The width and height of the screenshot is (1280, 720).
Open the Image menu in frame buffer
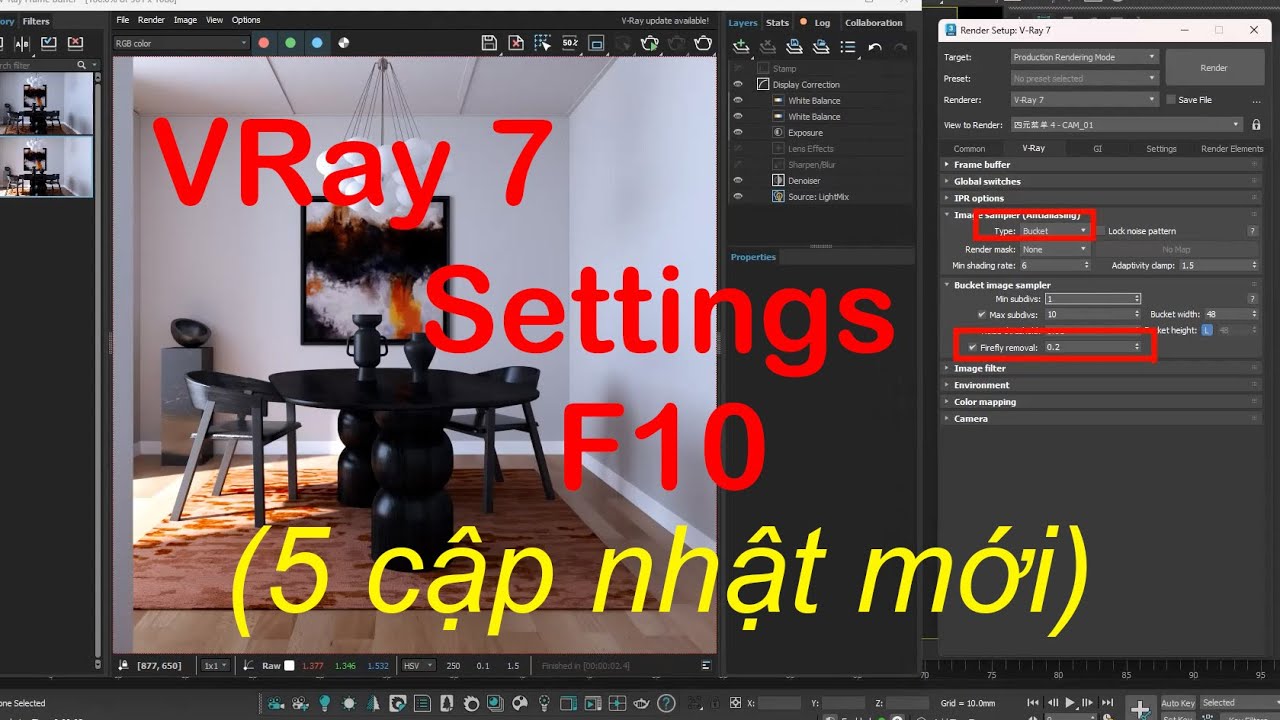[x=185, y=20]
